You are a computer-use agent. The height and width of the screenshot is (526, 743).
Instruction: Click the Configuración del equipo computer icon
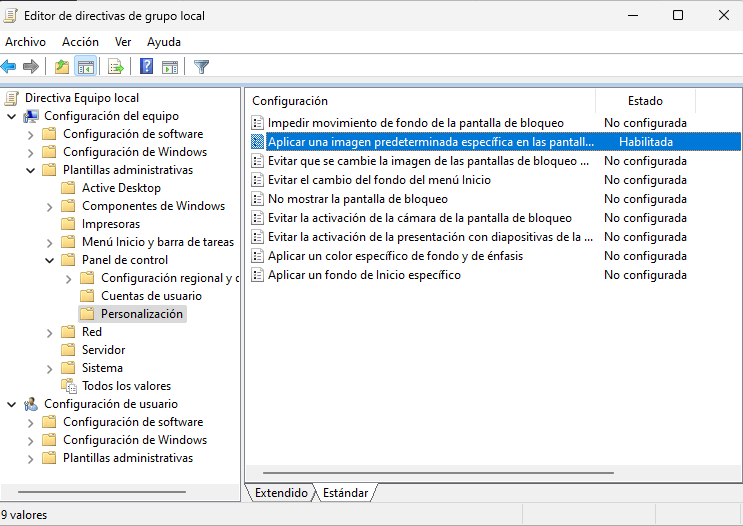click(31, 116)
